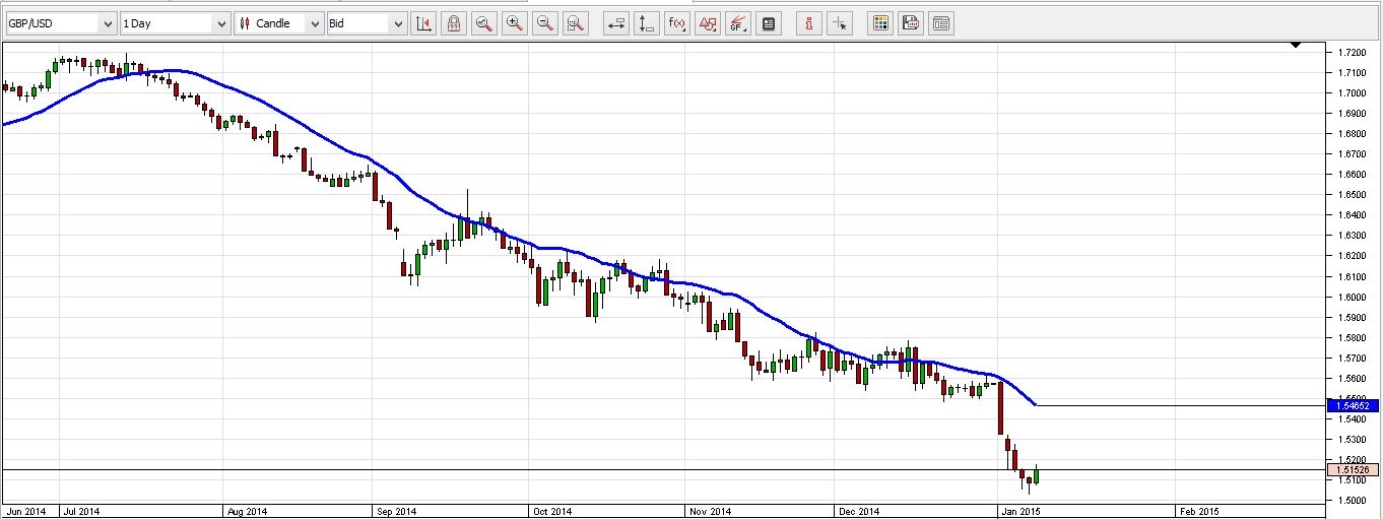Image resolution: width=1383 pixels, height=519 pixels.
Task: Zoom in with the plus magnifier icon
Action: tap(515, 23)
